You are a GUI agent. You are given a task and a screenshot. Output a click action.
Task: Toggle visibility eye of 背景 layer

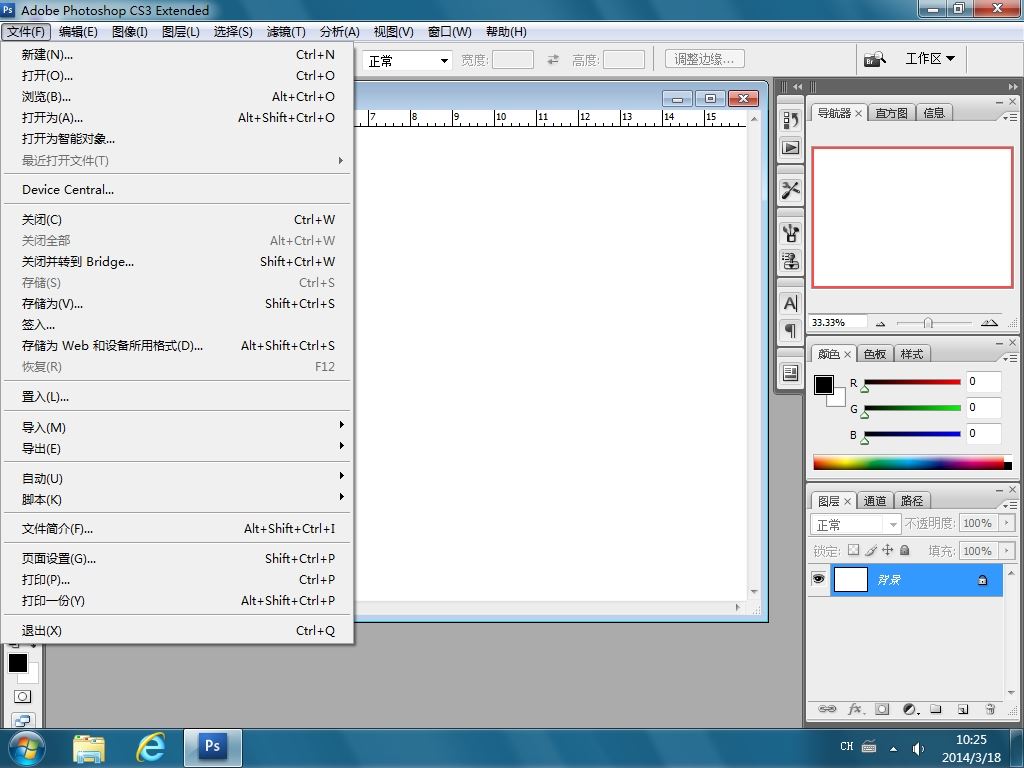pos(818,579)
